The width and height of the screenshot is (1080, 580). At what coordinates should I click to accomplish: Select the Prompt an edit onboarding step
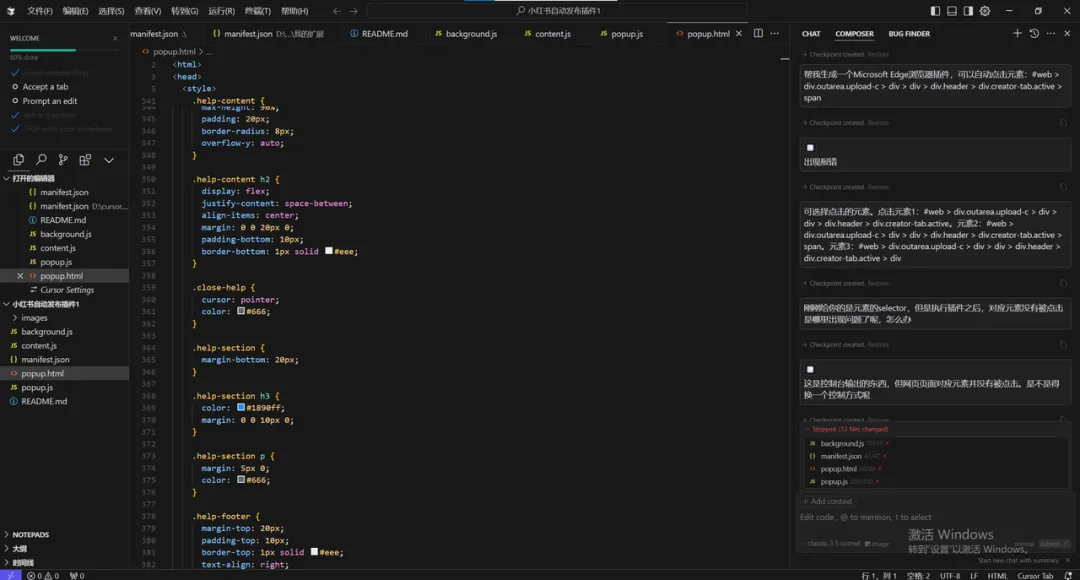[x=50, y=101]
